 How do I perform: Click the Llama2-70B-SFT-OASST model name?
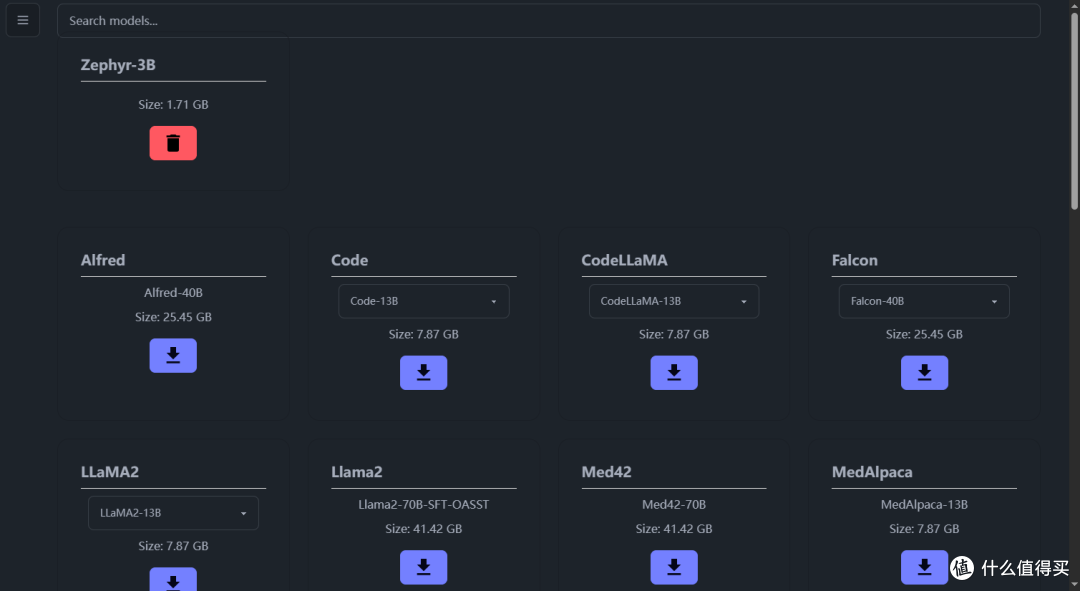(424, 504)
